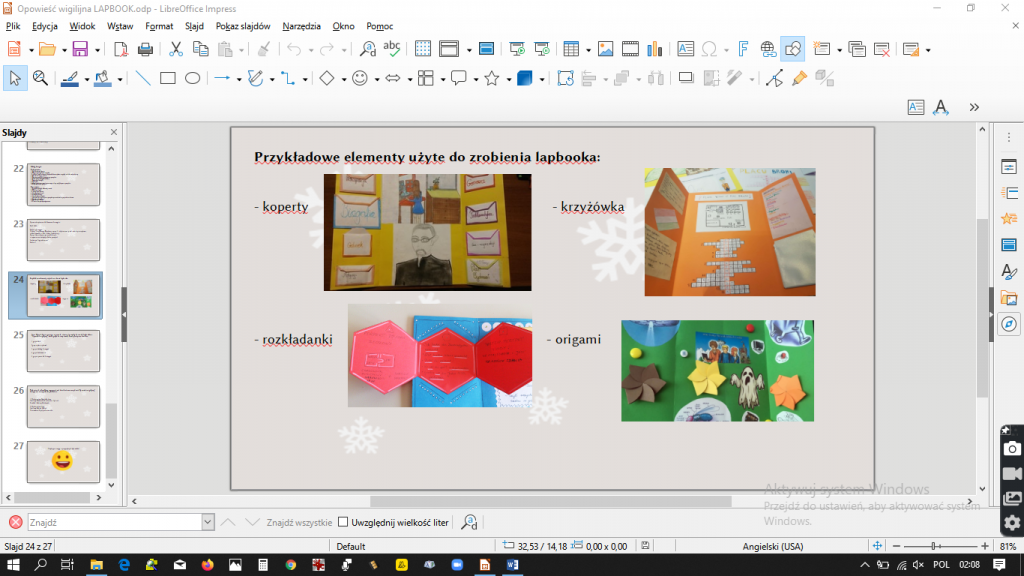Open the Find field history dropdown
Image resolution: width=1024 pixels, height=576 pixels.
click(x=208, y=522)
